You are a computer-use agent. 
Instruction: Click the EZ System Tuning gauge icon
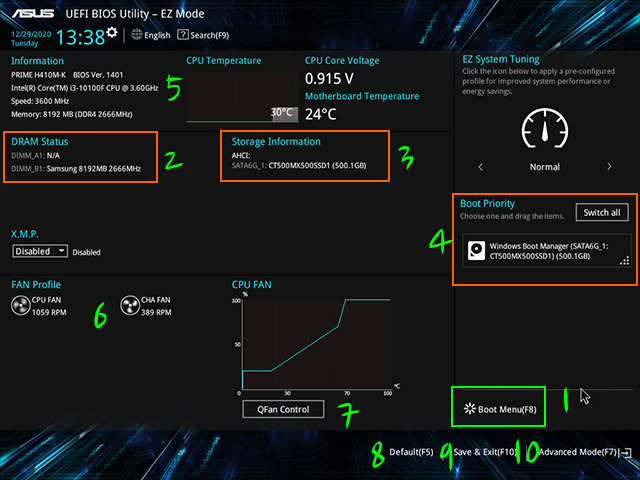click(545, 128)
